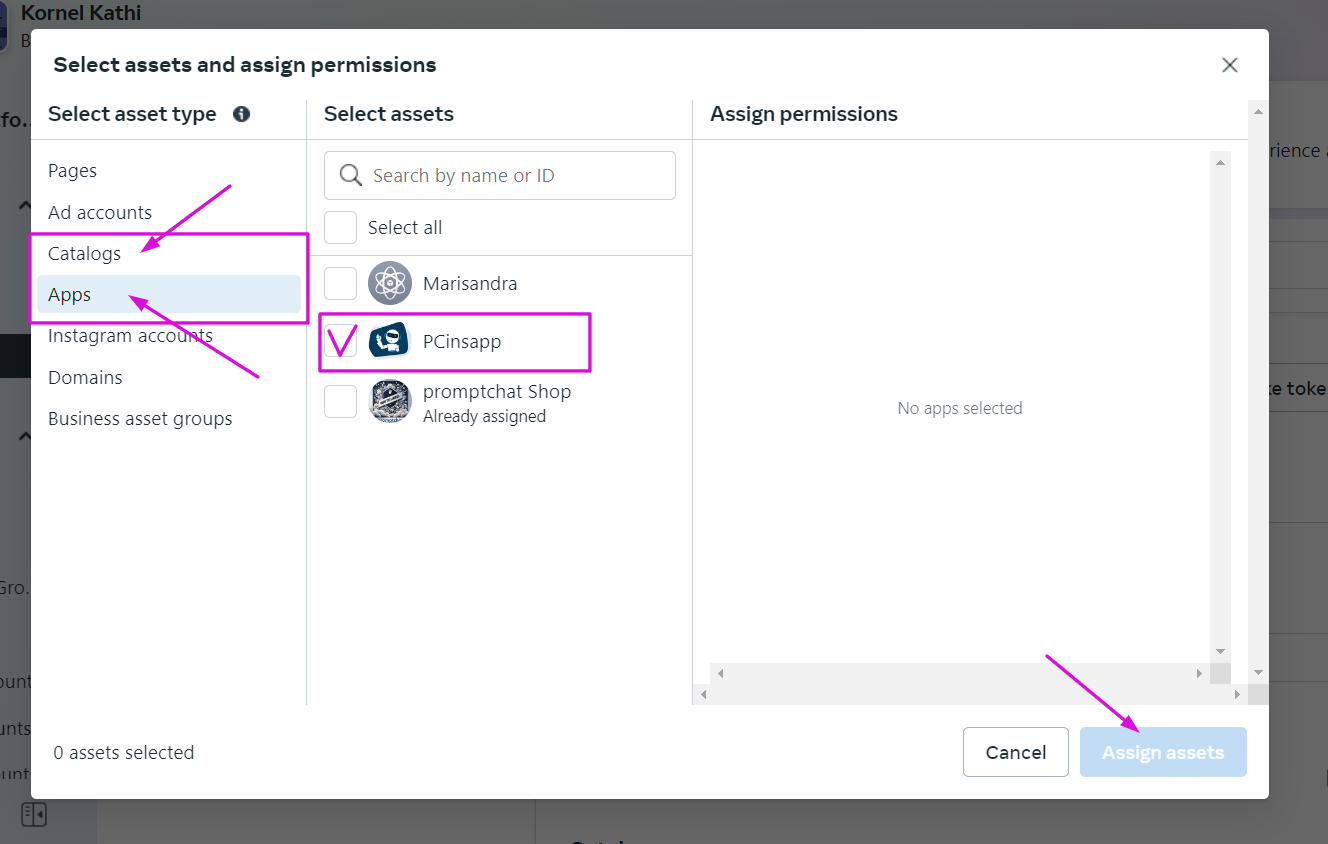
Task: Click the Search by name or ID field
Action: pyautogui.click(x=515, y=176)
